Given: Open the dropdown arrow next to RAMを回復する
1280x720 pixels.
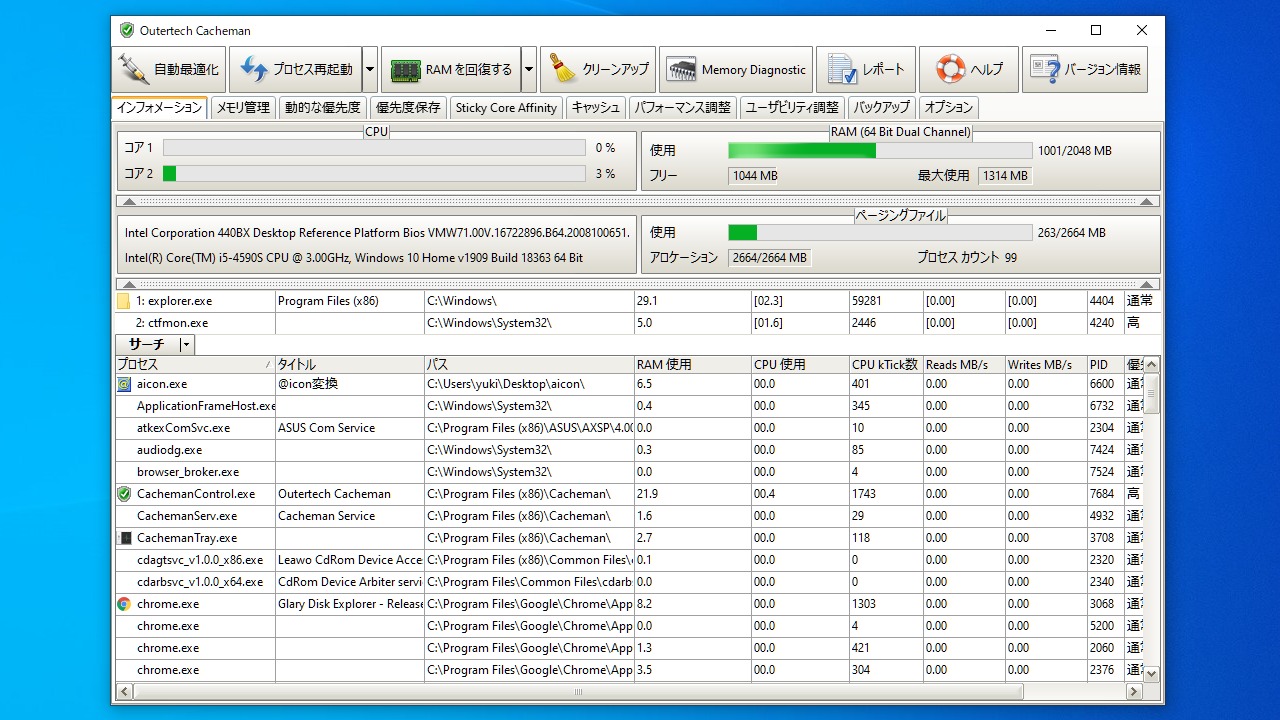Looking at the screenshot, I should click(529, 70).
